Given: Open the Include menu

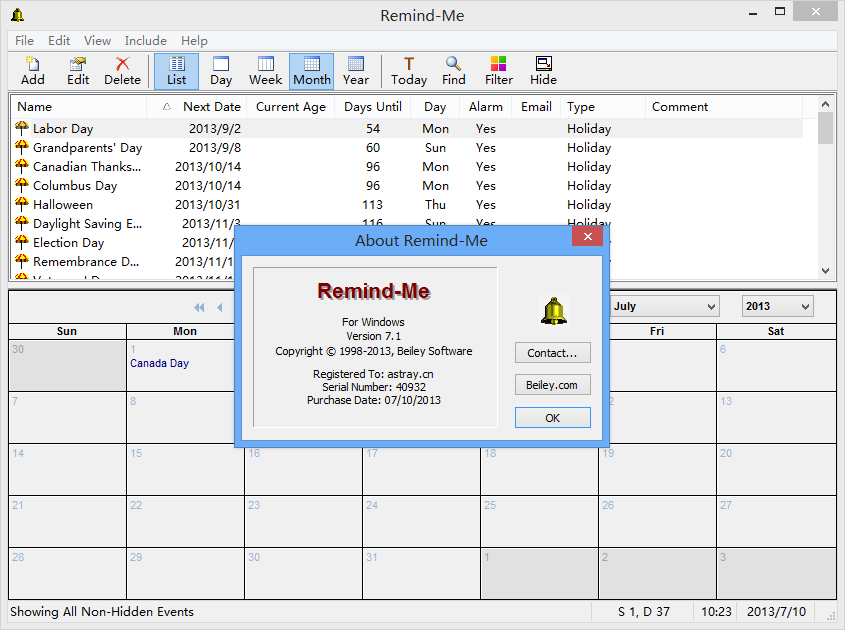Looking at the screenshot, I should coord(146,41).
